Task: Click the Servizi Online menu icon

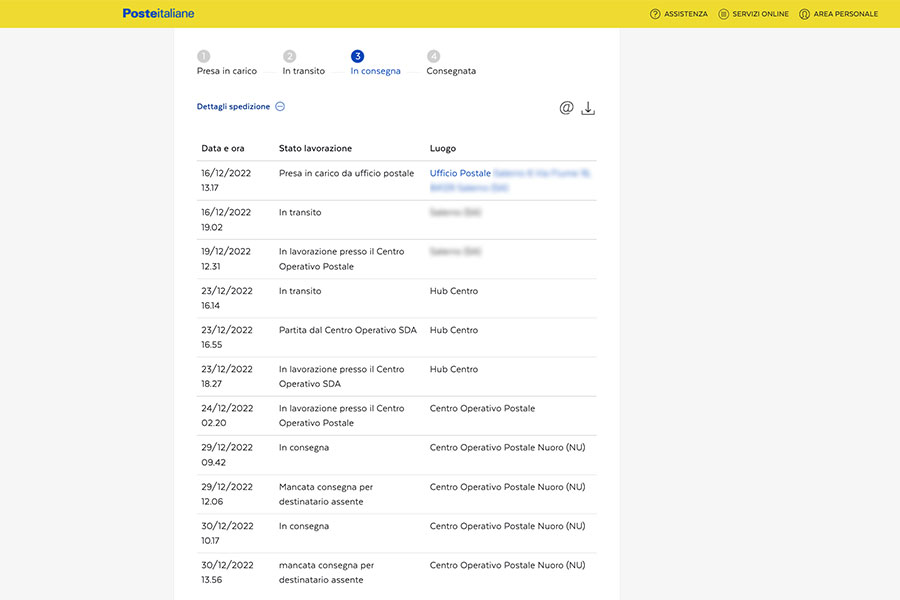Action: click(x=724, y=14)
